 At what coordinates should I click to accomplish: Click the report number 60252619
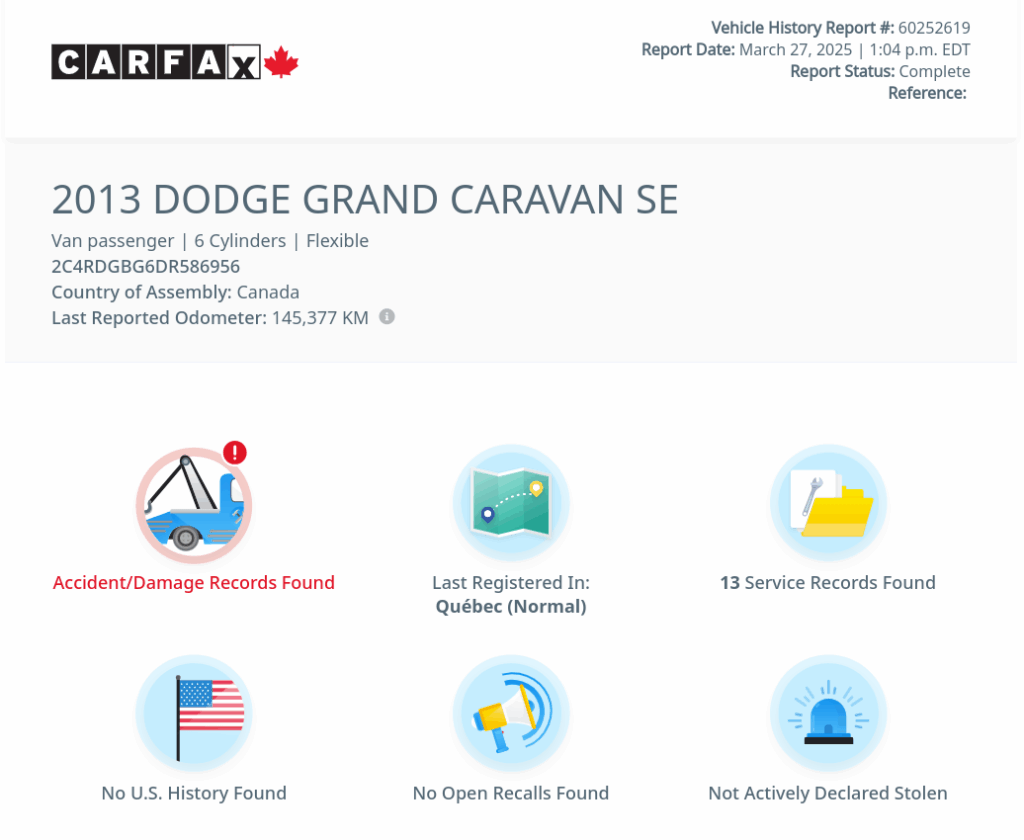click(934, 28)
